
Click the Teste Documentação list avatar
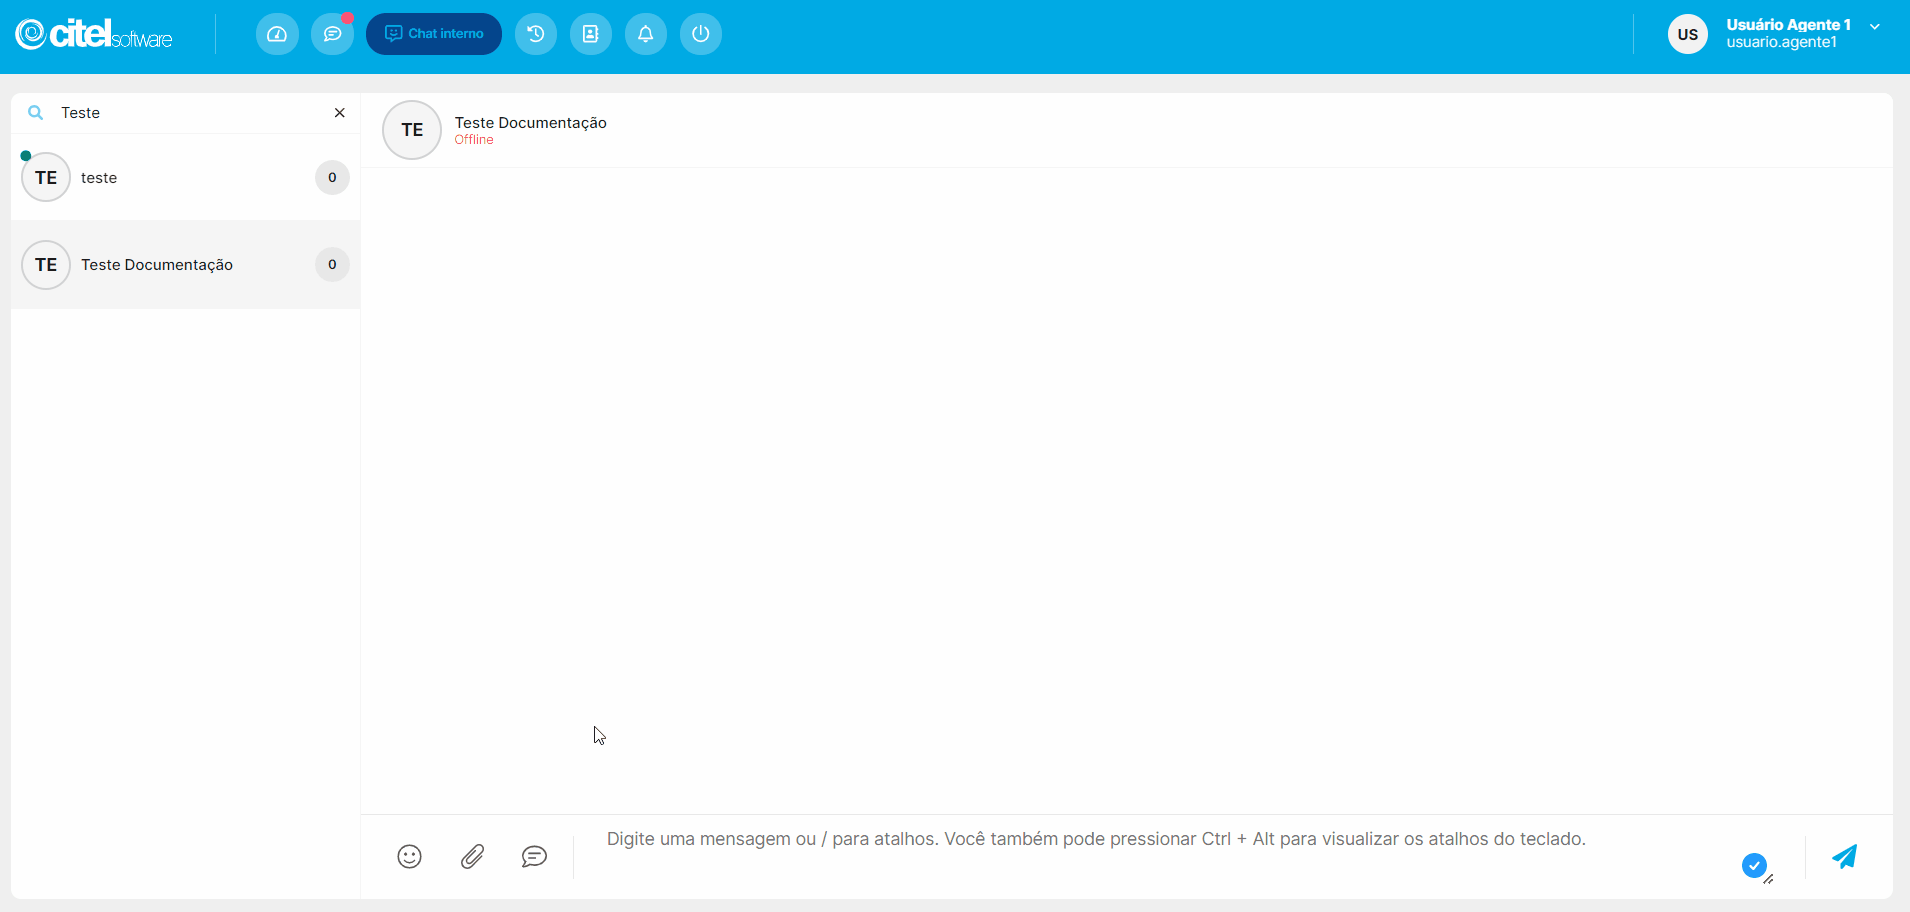point(46,265)
